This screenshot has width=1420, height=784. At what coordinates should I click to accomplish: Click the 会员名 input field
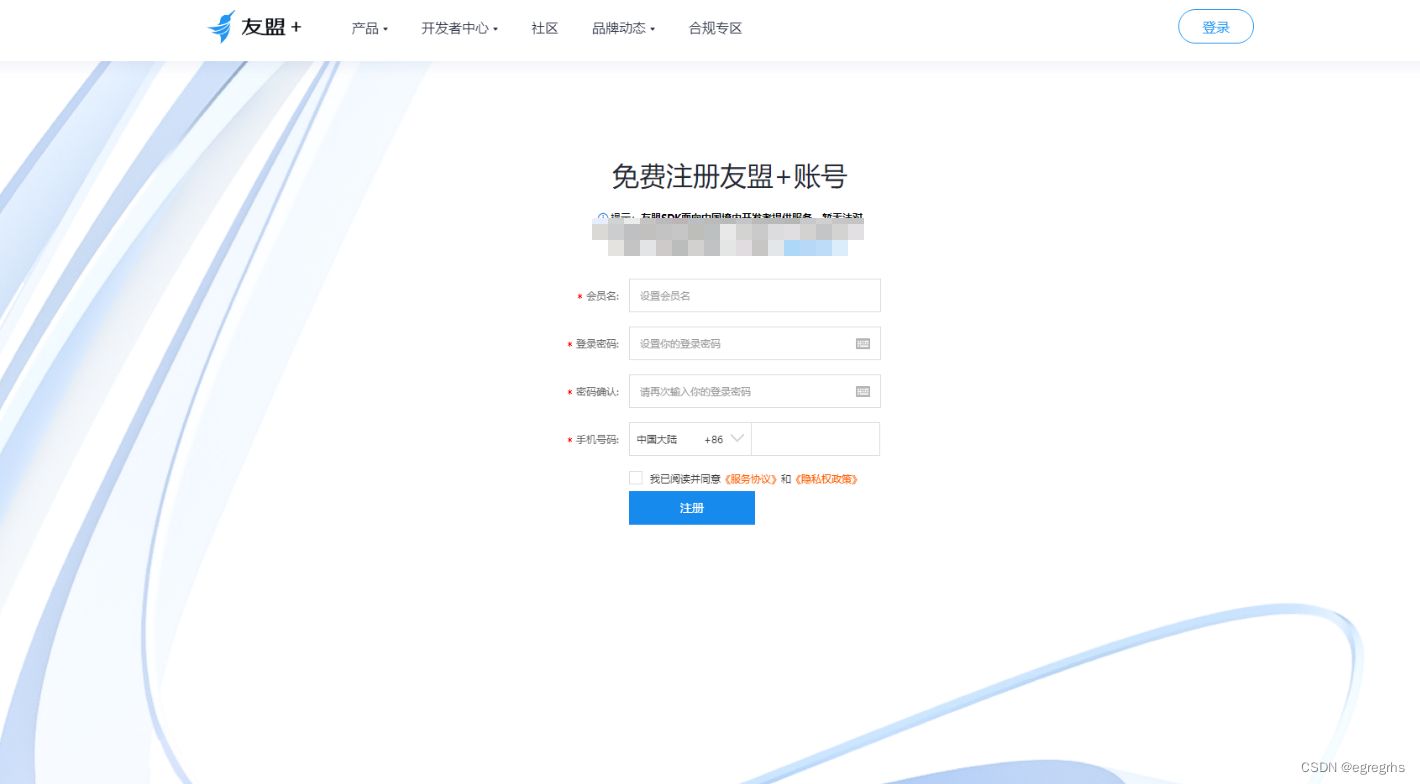pos(754,295)
